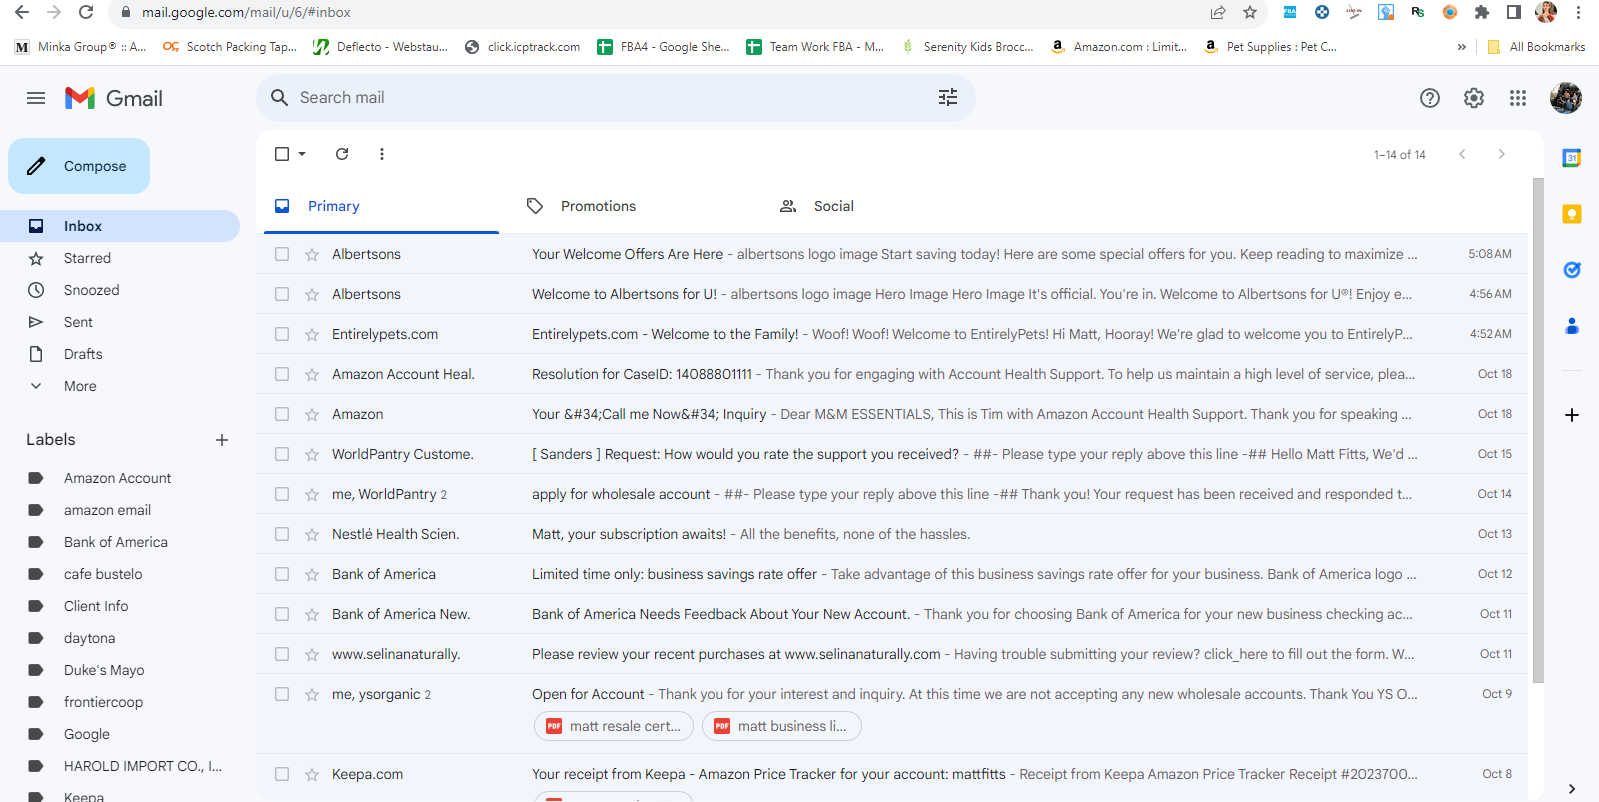Viewport: 1599px width, 802px height.
Task: Open the Inbox folder
Action: (120, 226)
